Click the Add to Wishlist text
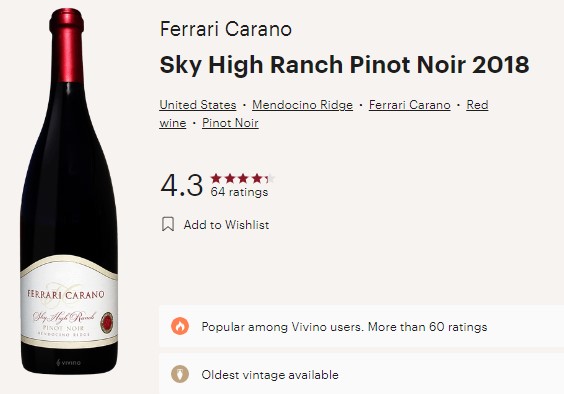The height and width of the screenshot is (394, 564). 226,225
